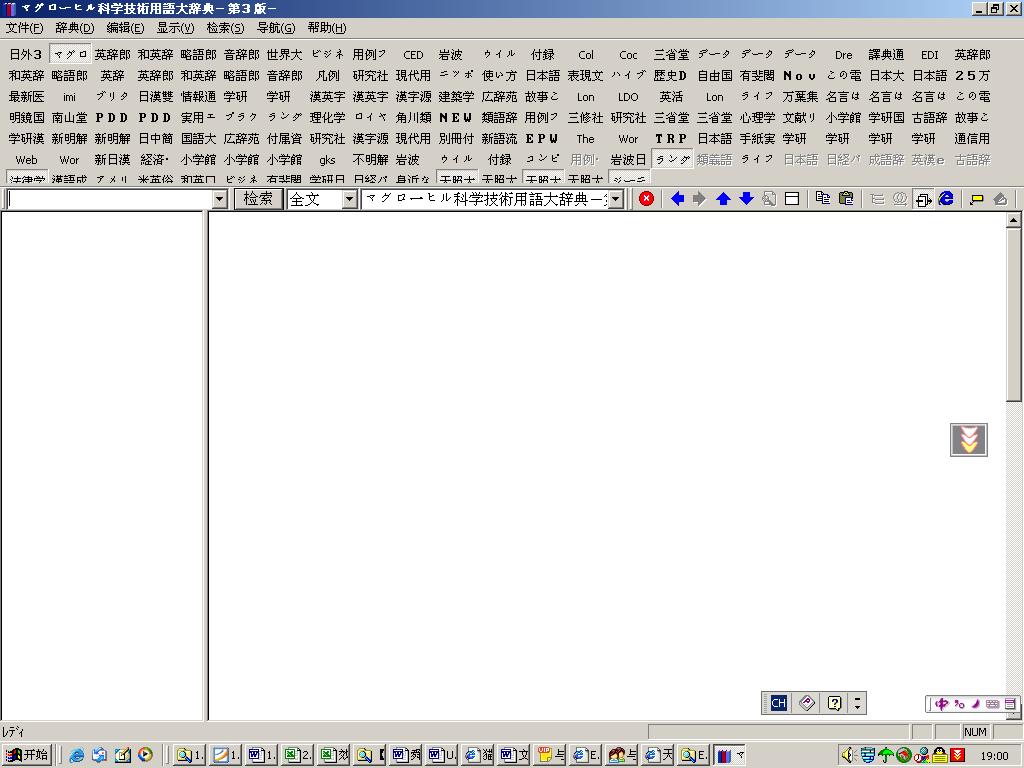
Task: Choose the TRP dictionary button
Action: 671,138
